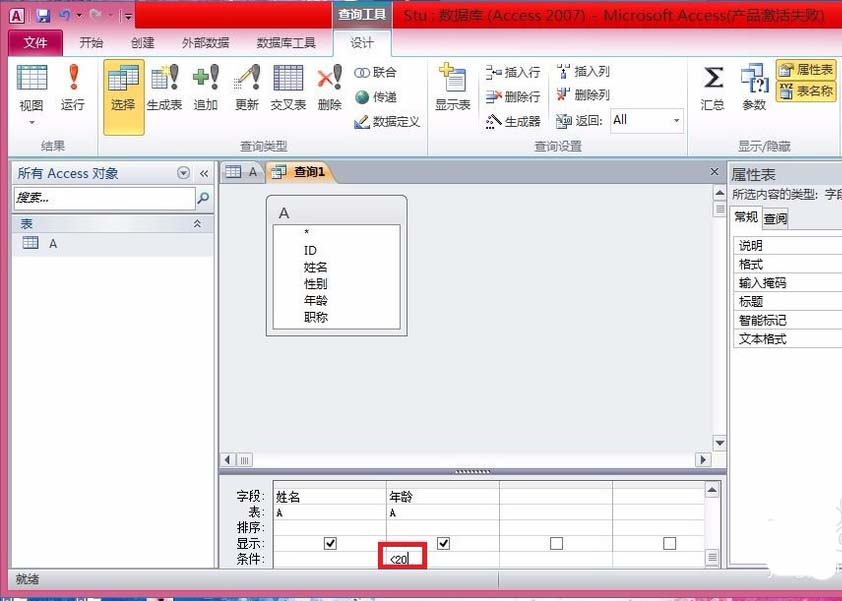This screenshot has width=842, height=601.
Task: Click the horizontal scrollbar left arrow
Action: 228,460
